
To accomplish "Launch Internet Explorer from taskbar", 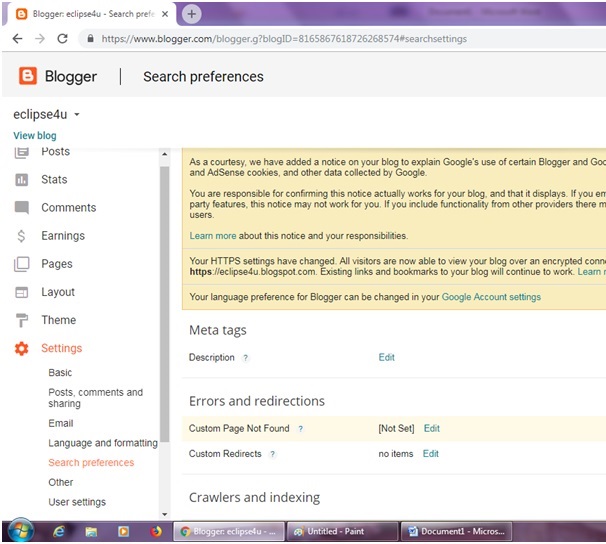I will (59, 532).
